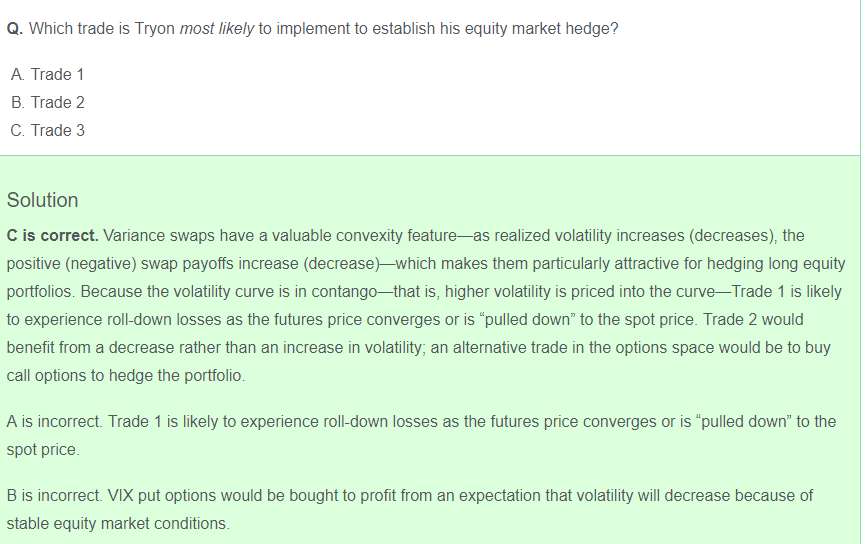The image size is (866, 544).
Task: Click the bold "Q." question label
Action: point(15,28)
